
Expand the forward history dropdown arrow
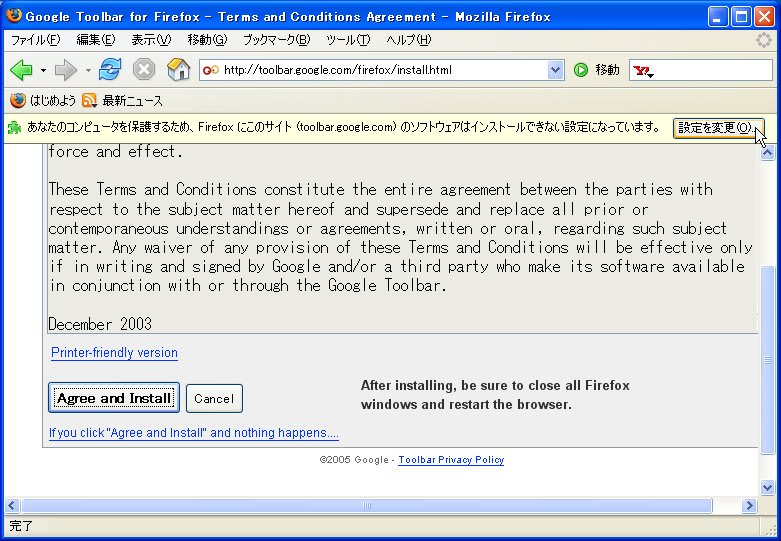click(88, 71)
